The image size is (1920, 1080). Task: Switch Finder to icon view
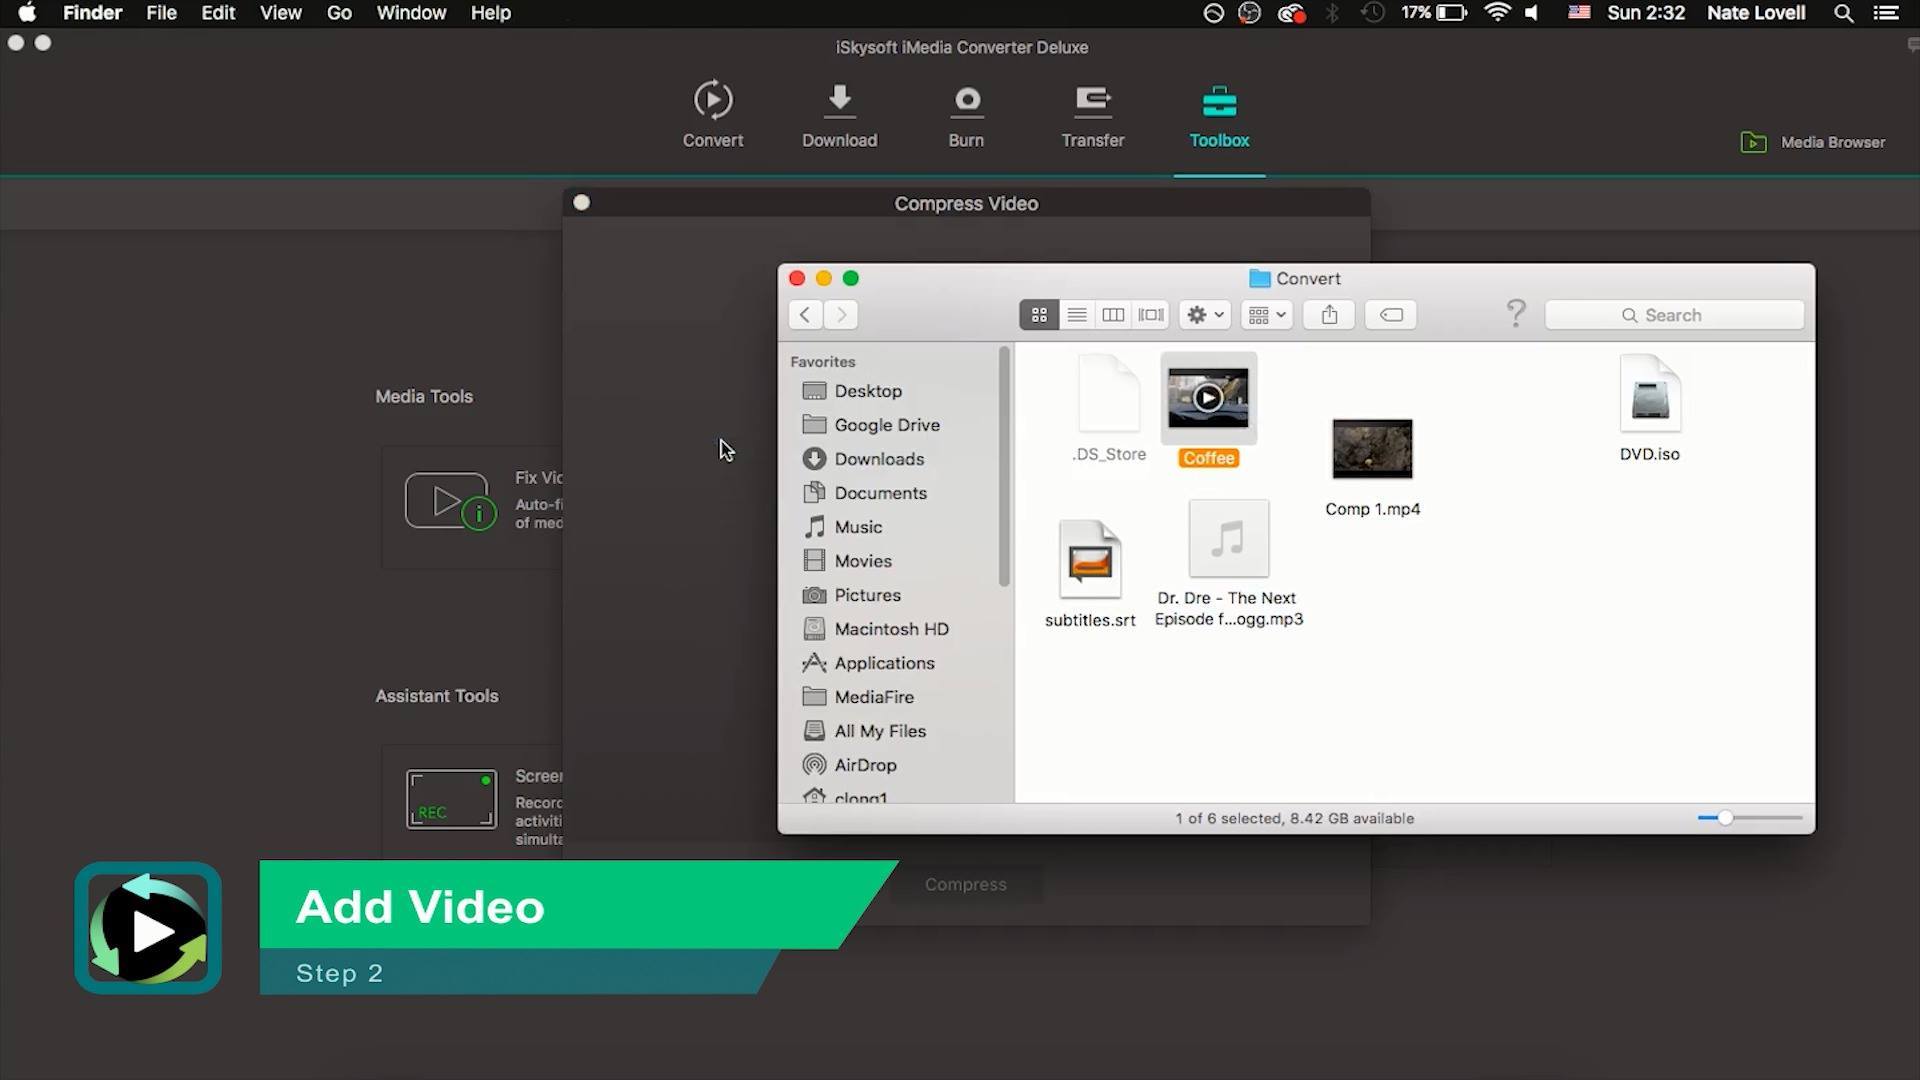click(1039, 315)
